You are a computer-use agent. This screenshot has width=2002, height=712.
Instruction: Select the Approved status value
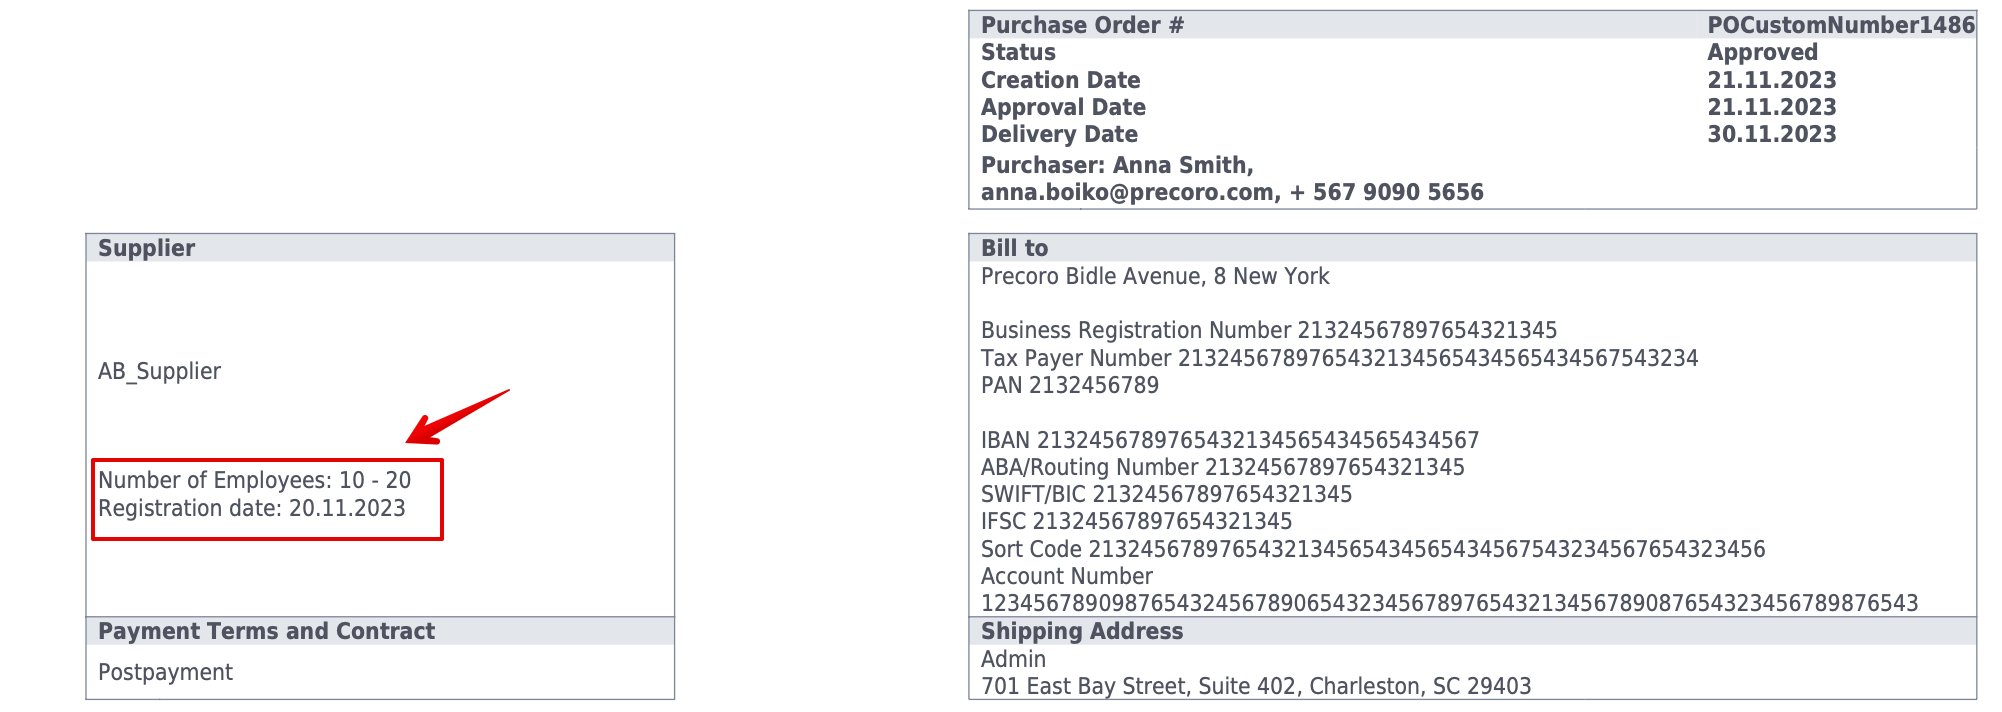[x=1761, y=53]
